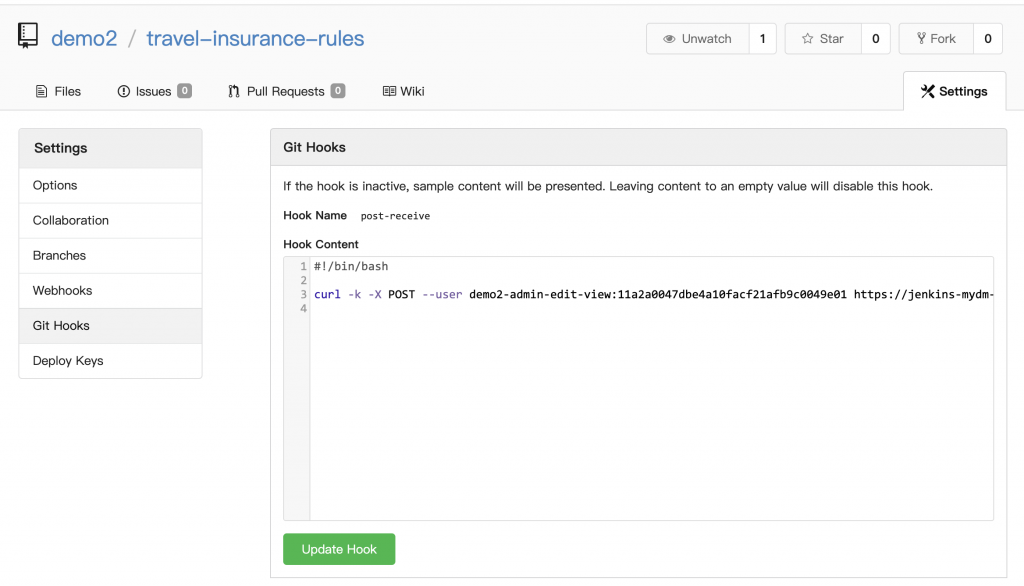
Task: Go to the Pull Requests tab
Action: coord(286,91)
